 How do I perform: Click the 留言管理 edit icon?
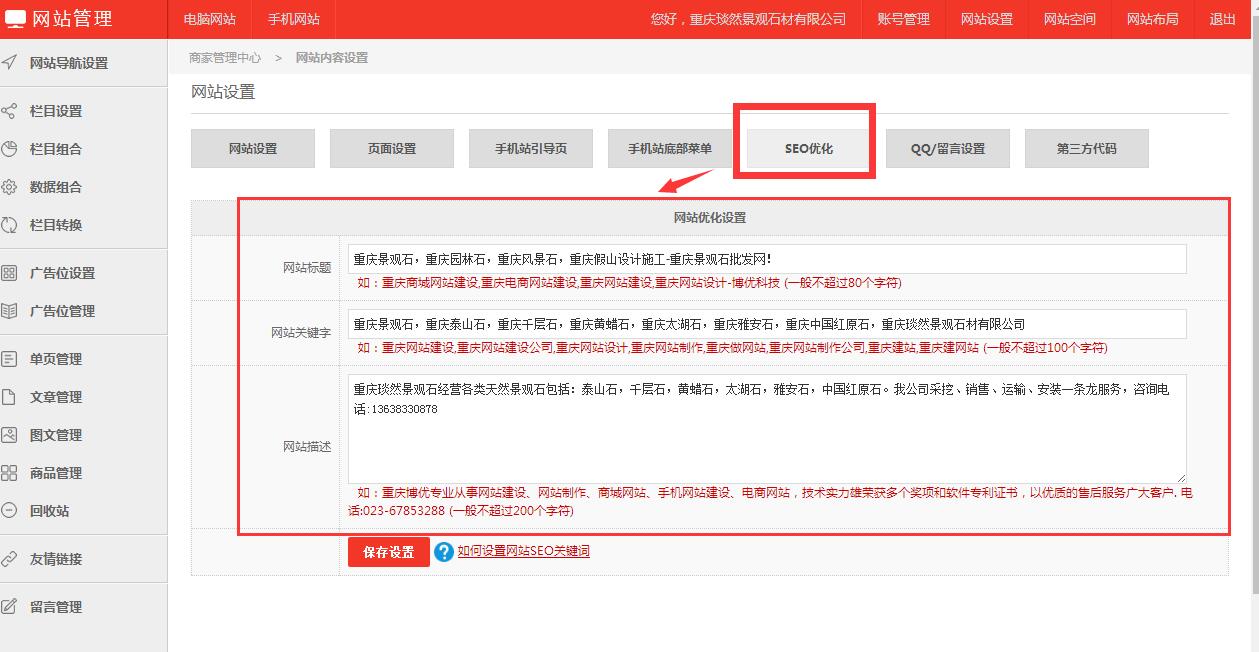(x=9, y=607)
